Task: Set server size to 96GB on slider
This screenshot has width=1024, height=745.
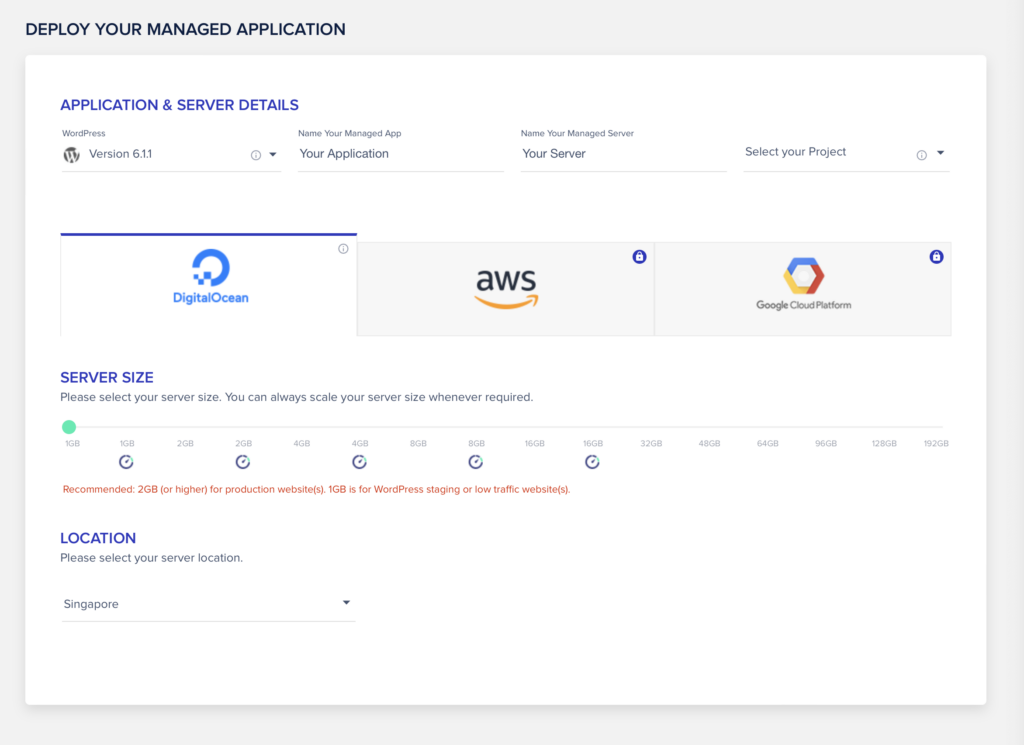Action: [825, 443]
